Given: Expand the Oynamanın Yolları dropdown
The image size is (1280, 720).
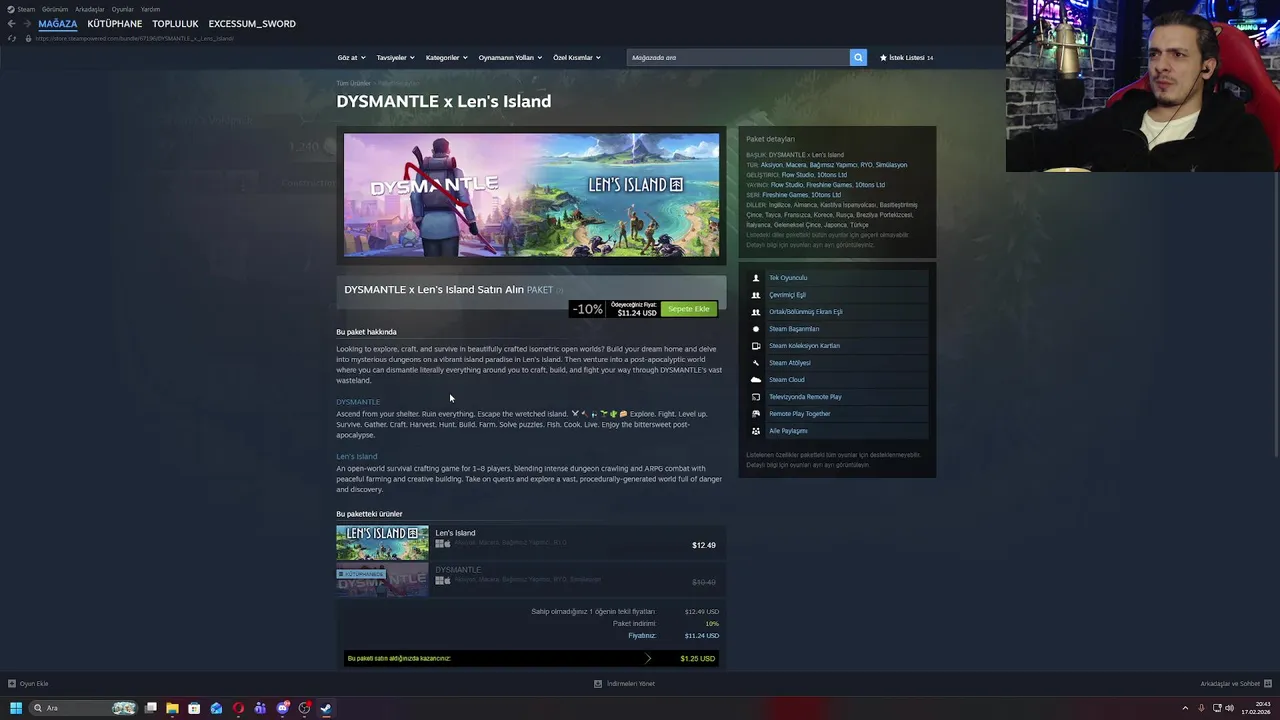Looking at the screenshot, I should [510, 58].
